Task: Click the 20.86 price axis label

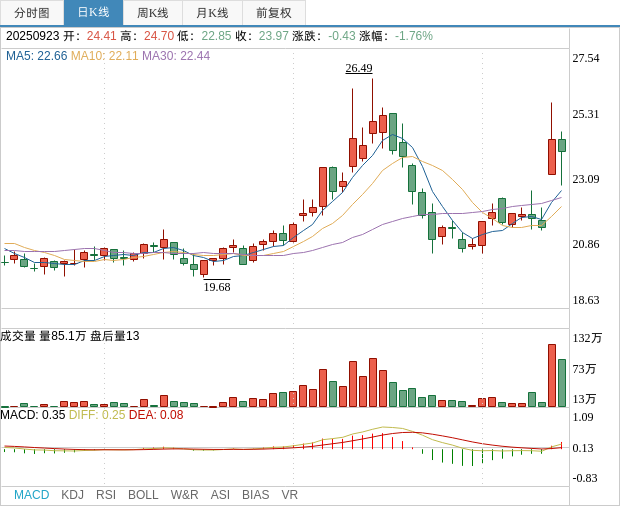Action: pyautogui.click(x=586, y=244)
